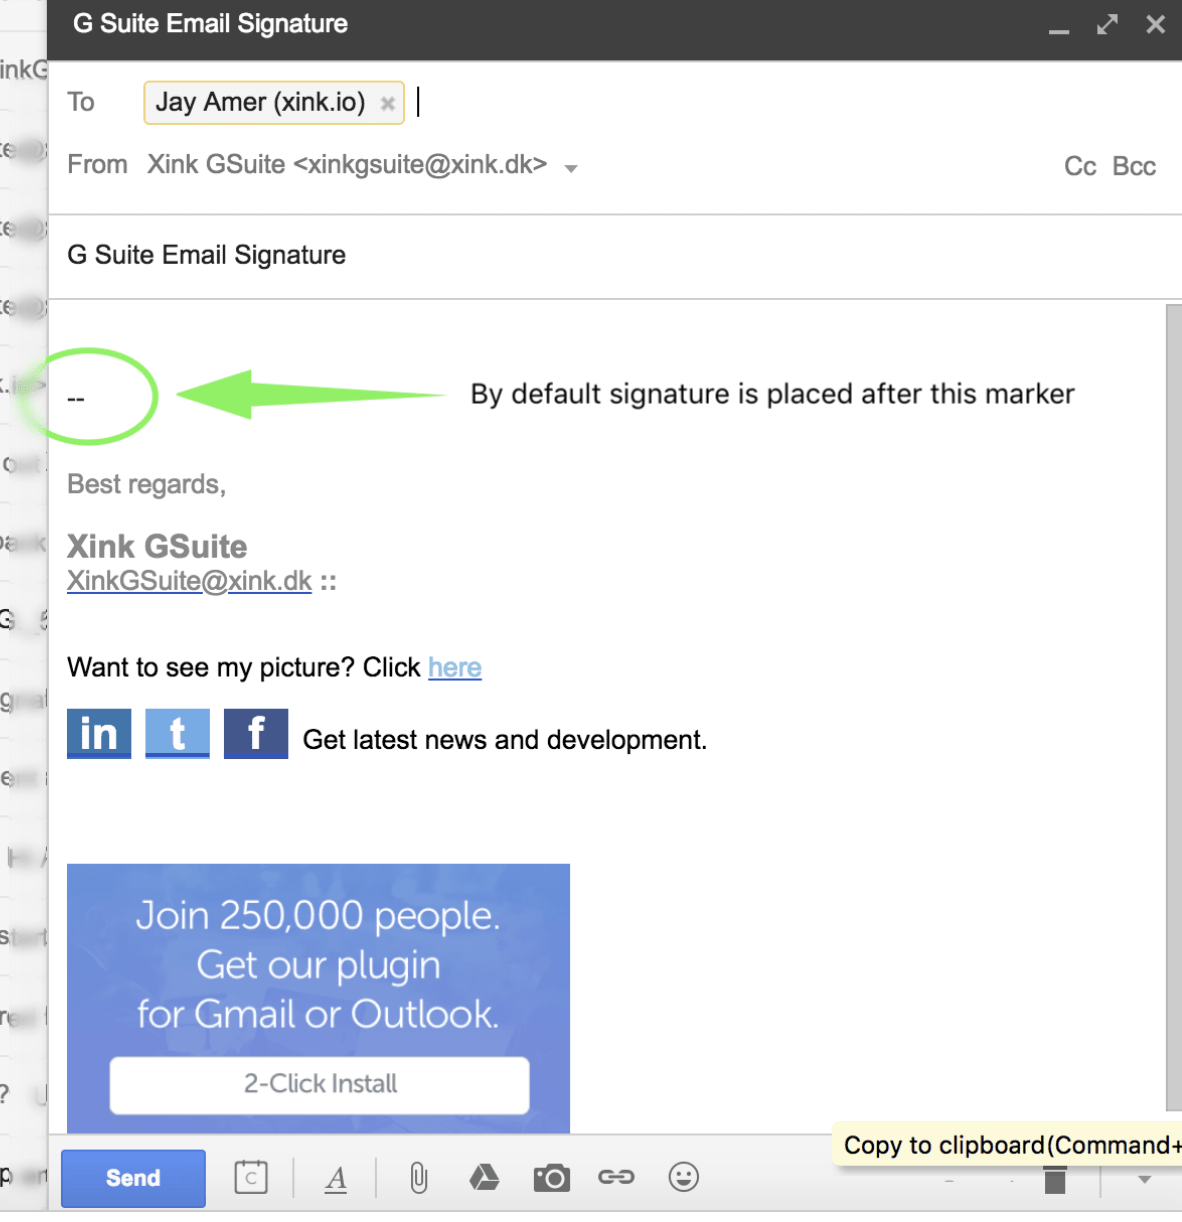Expand the From address dropdown
This screenshot has width=1182, height=1222.
coord(570,168)
